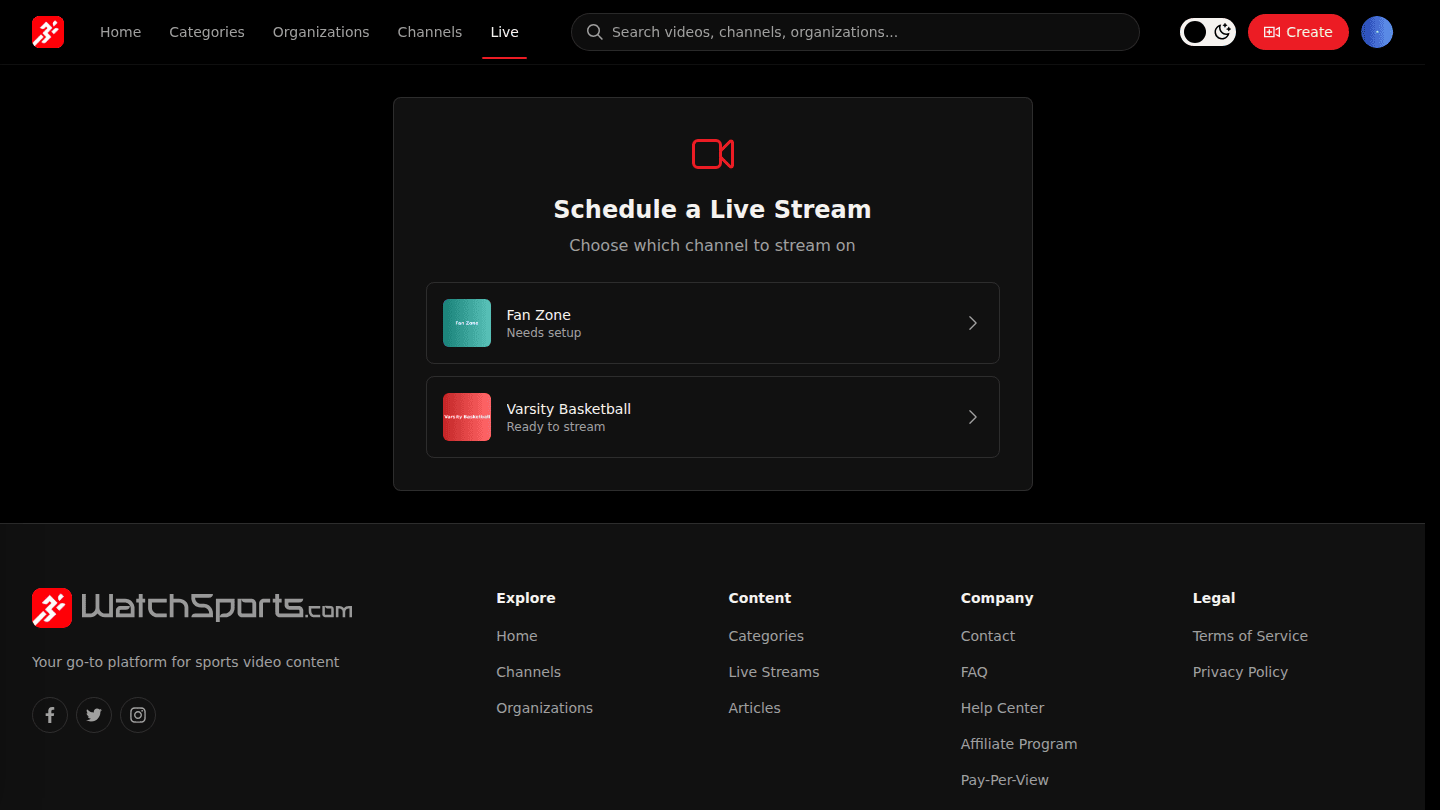Open Organizations in top navigation
Viewport: 1440px width, 810px height.
pyautogui.click(x=321, y=32)
